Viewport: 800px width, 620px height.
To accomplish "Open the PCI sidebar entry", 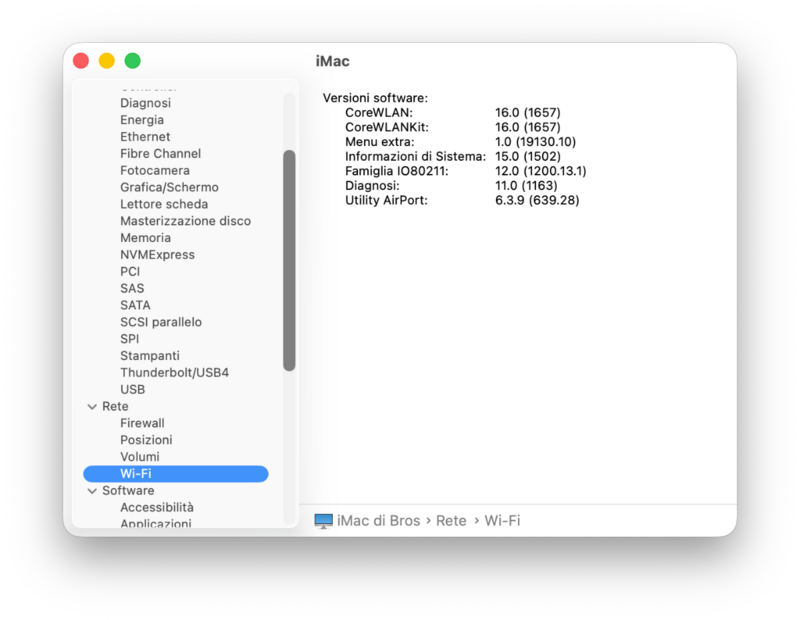I will point(130,271).
